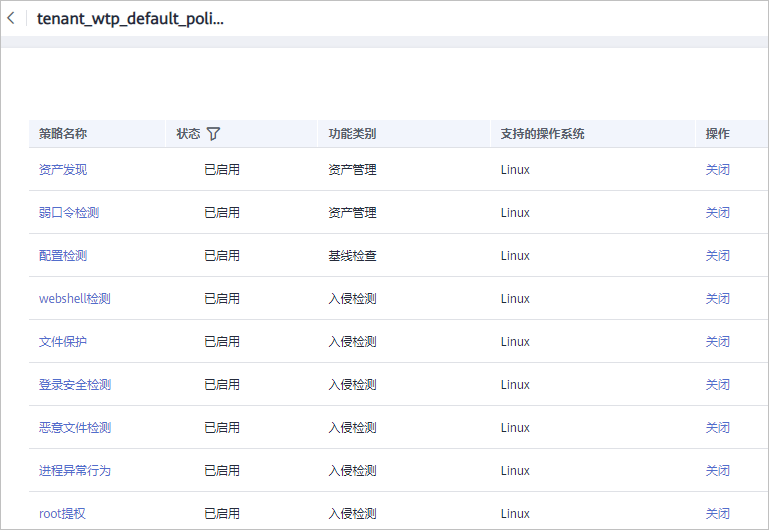View the 恶意文件检测 policy

(x=75, y=428)
